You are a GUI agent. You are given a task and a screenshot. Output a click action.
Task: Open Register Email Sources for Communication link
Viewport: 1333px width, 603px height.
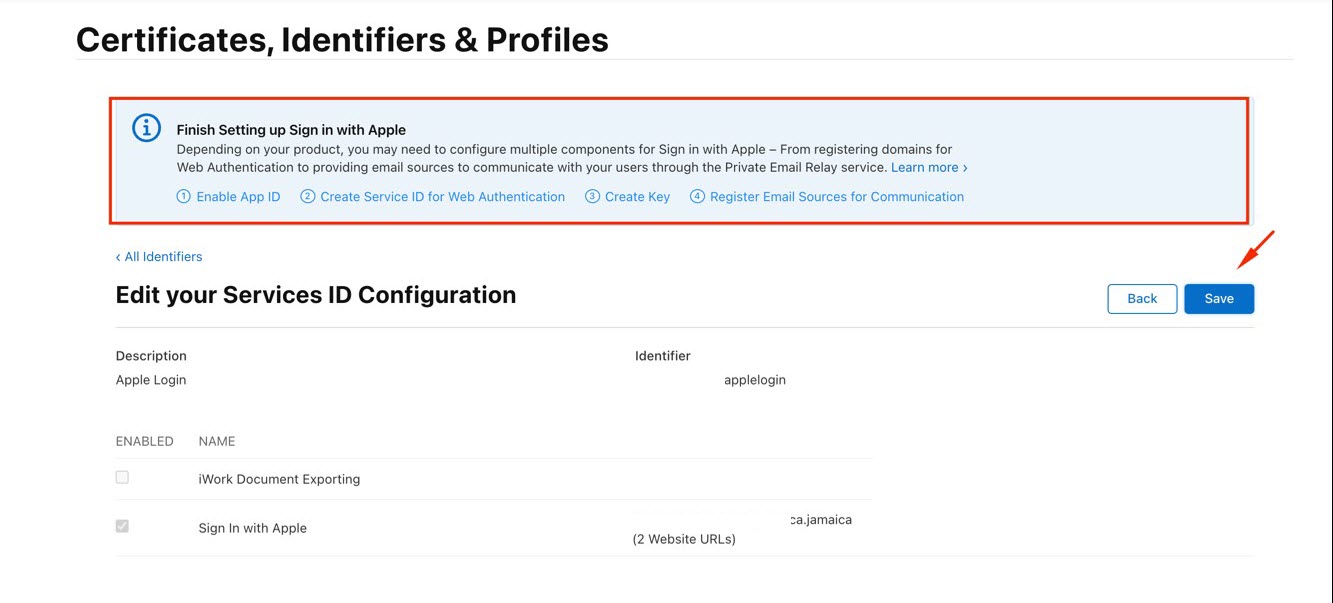(x=837, y=197)
